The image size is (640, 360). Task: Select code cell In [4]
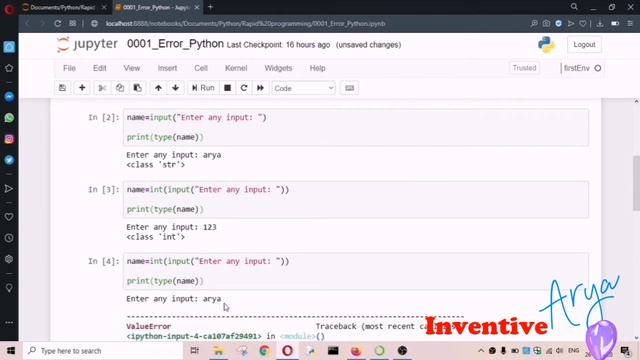click(x=356, y=271)
